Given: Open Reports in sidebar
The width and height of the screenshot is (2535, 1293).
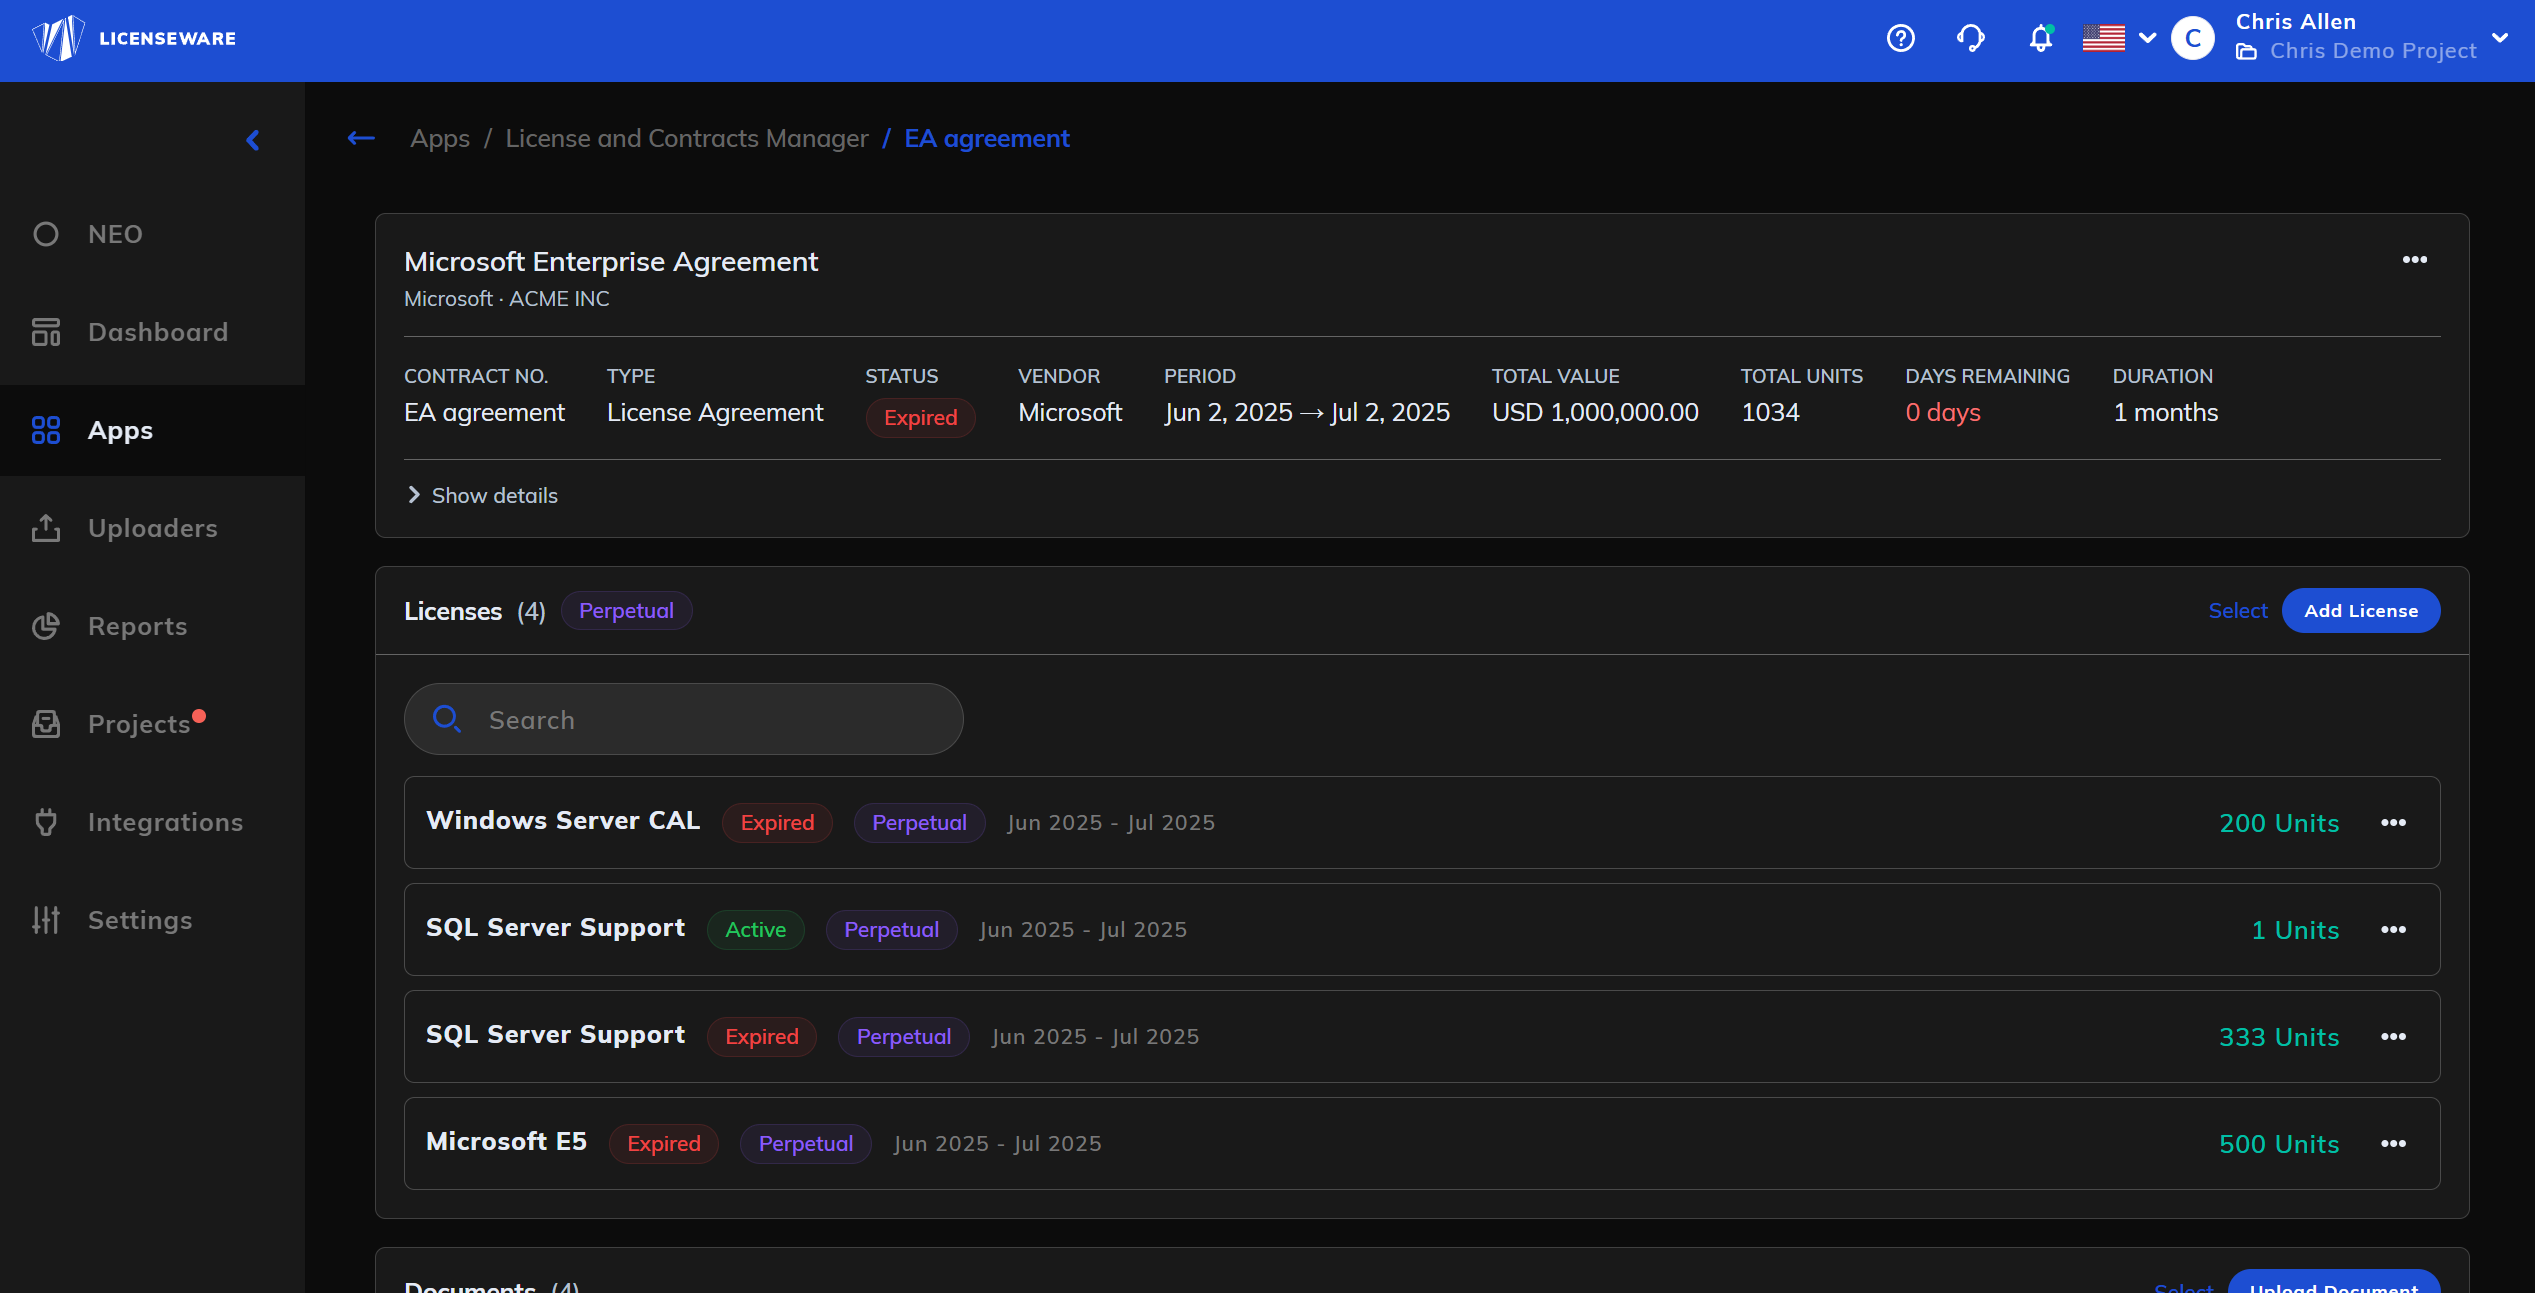Looking at the screenshot, I should (x=137, y=626).
